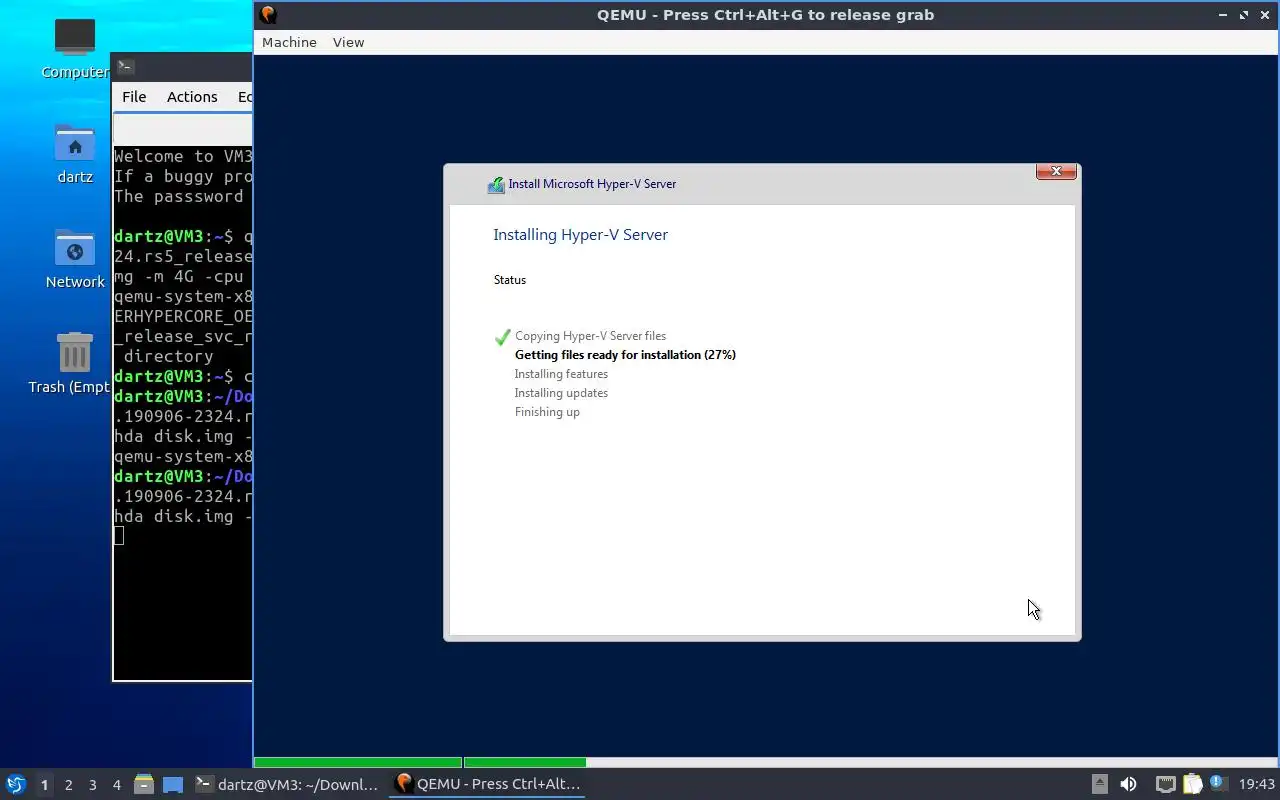Click the terminal cursor block
This screenshot has width=1280, height=800.
pyautogui.click(x=119, y=536)
